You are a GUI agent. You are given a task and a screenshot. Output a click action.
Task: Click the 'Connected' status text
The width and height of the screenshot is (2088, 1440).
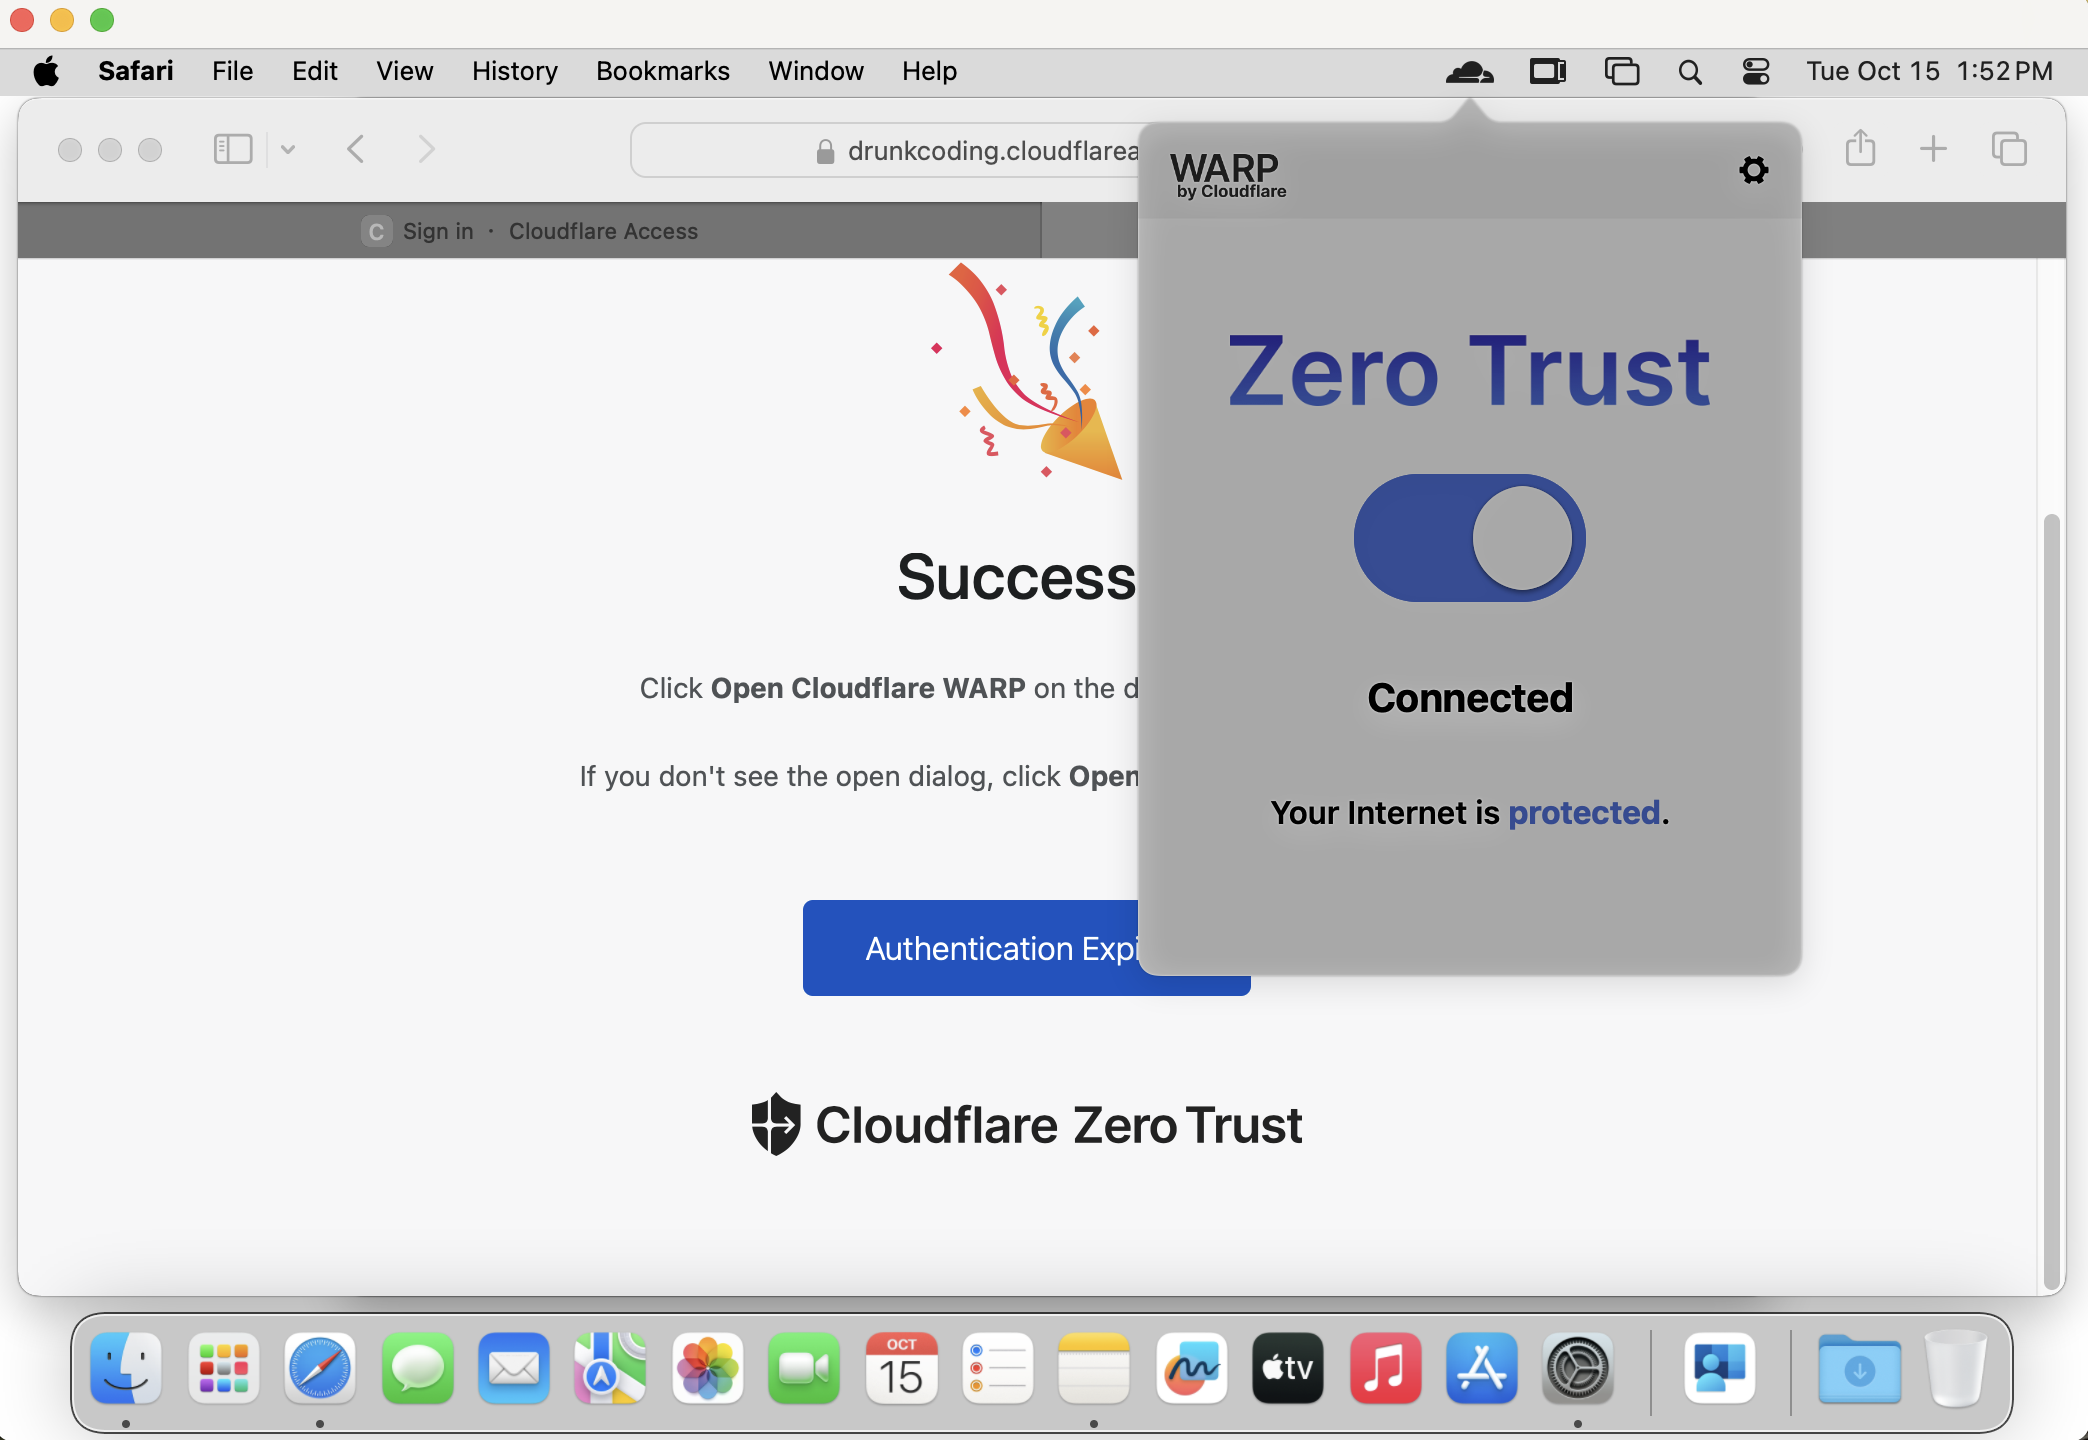click(1470, 698)
